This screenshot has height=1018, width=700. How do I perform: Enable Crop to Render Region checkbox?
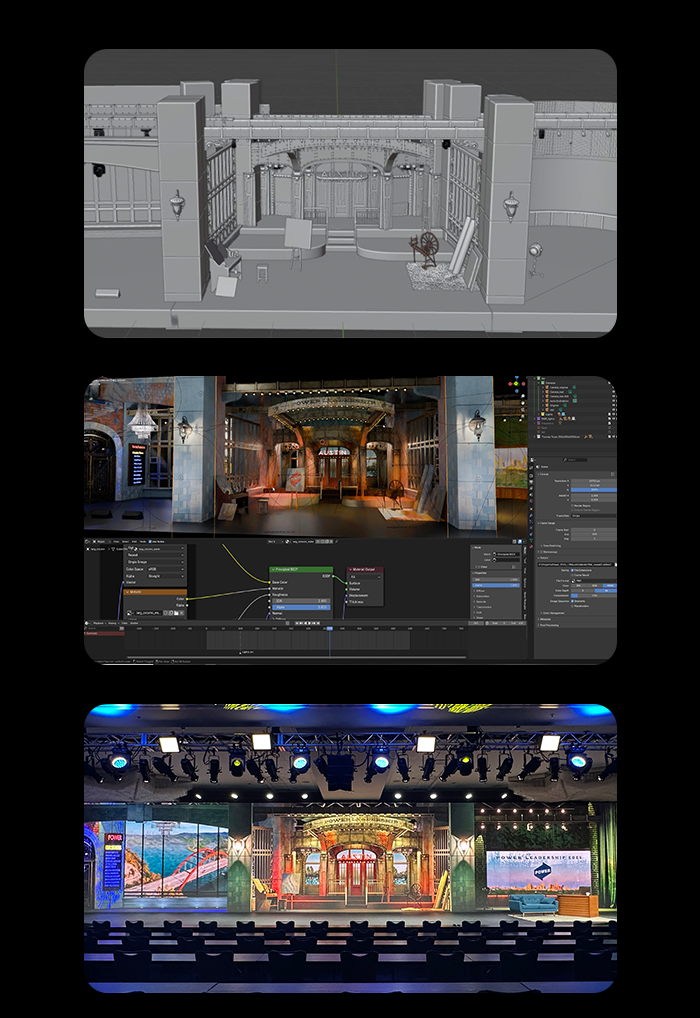click(572, 510)
